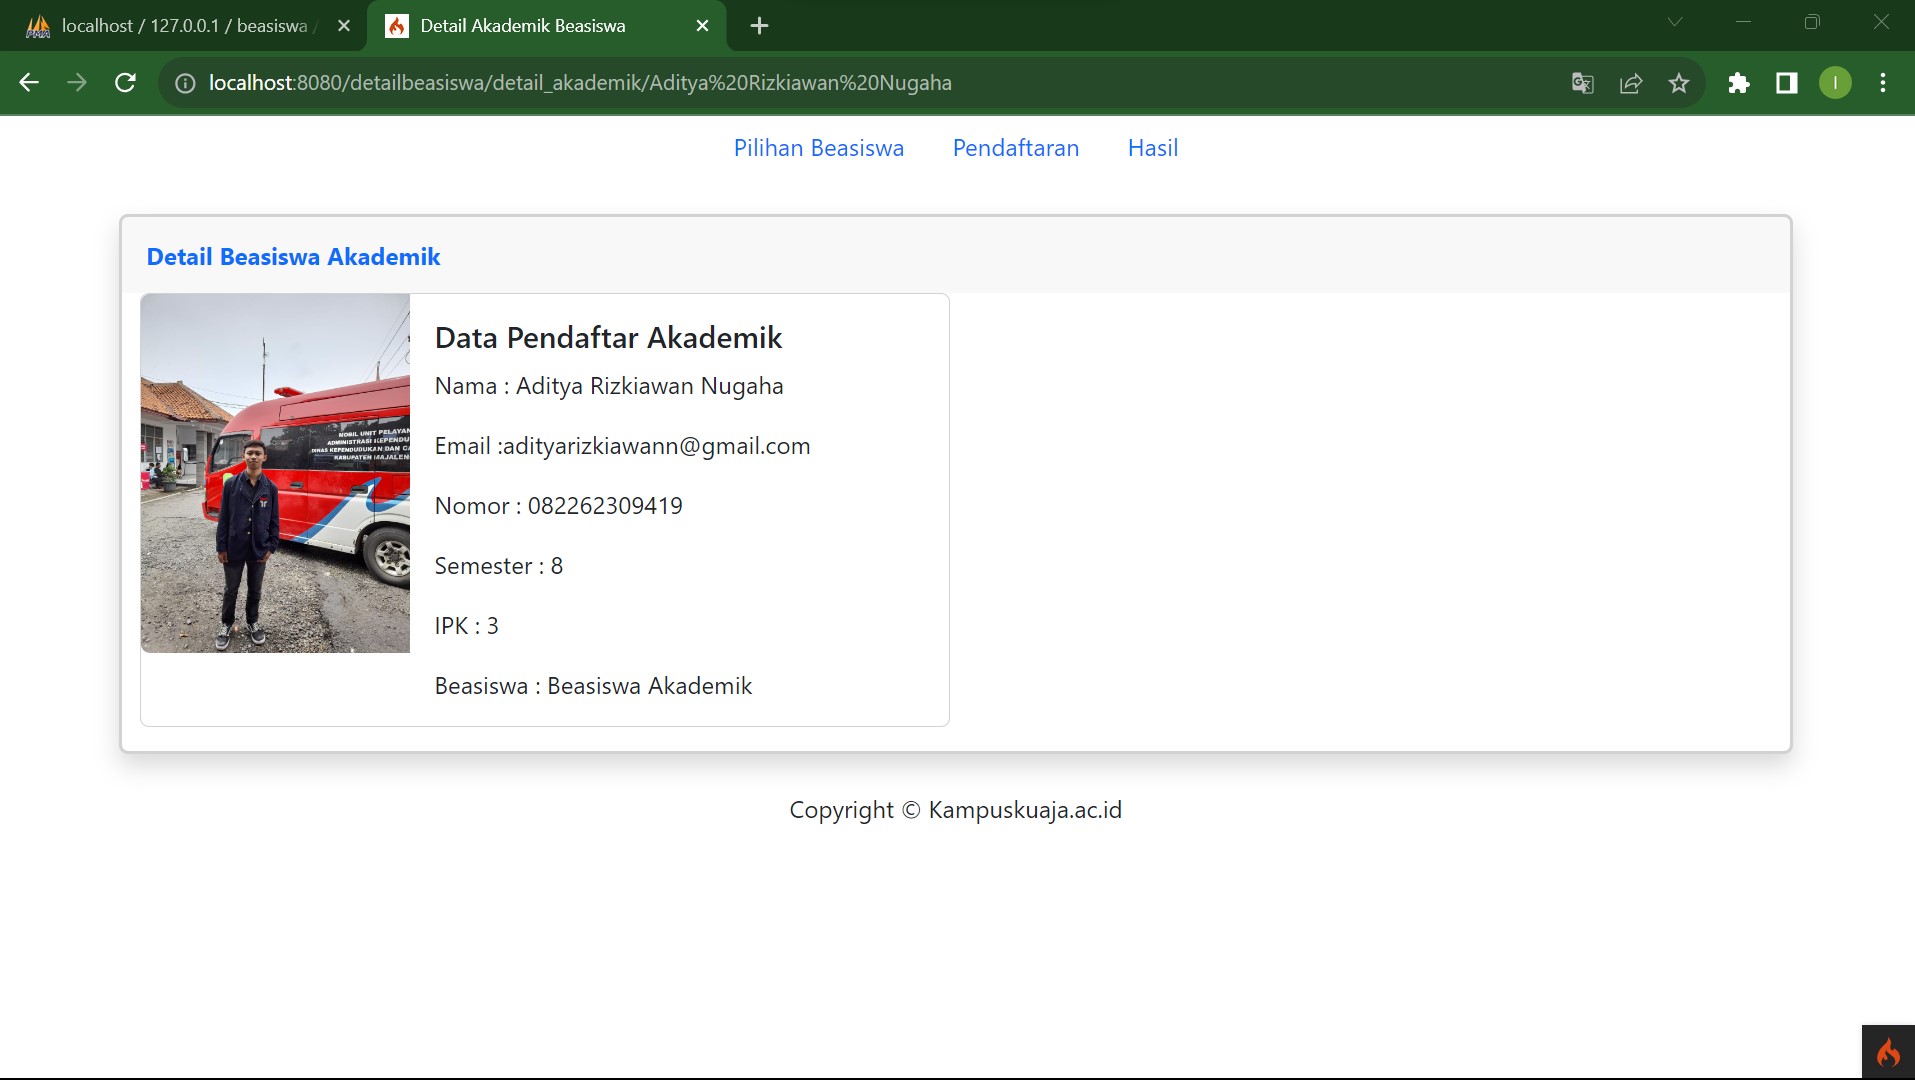This screenshot has width=1915, height=1080.
Task: Click the phone number 082262309419
Action: coord(605,506)
